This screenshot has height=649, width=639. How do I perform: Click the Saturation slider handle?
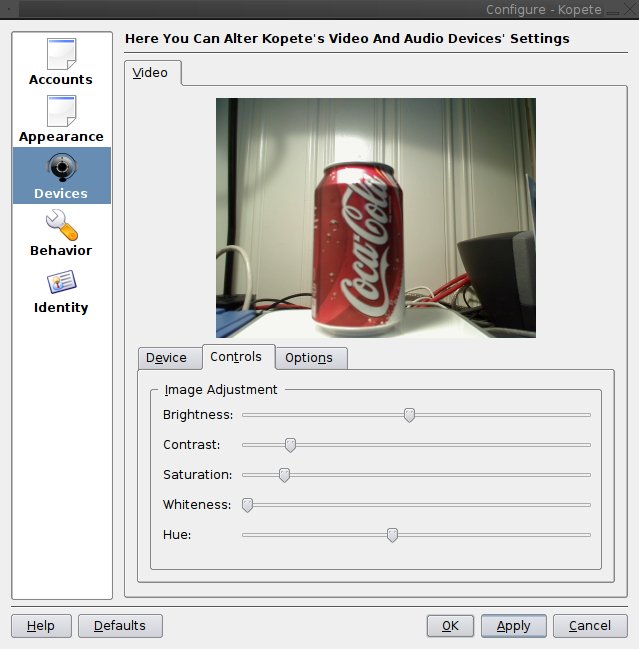(284, 475)
